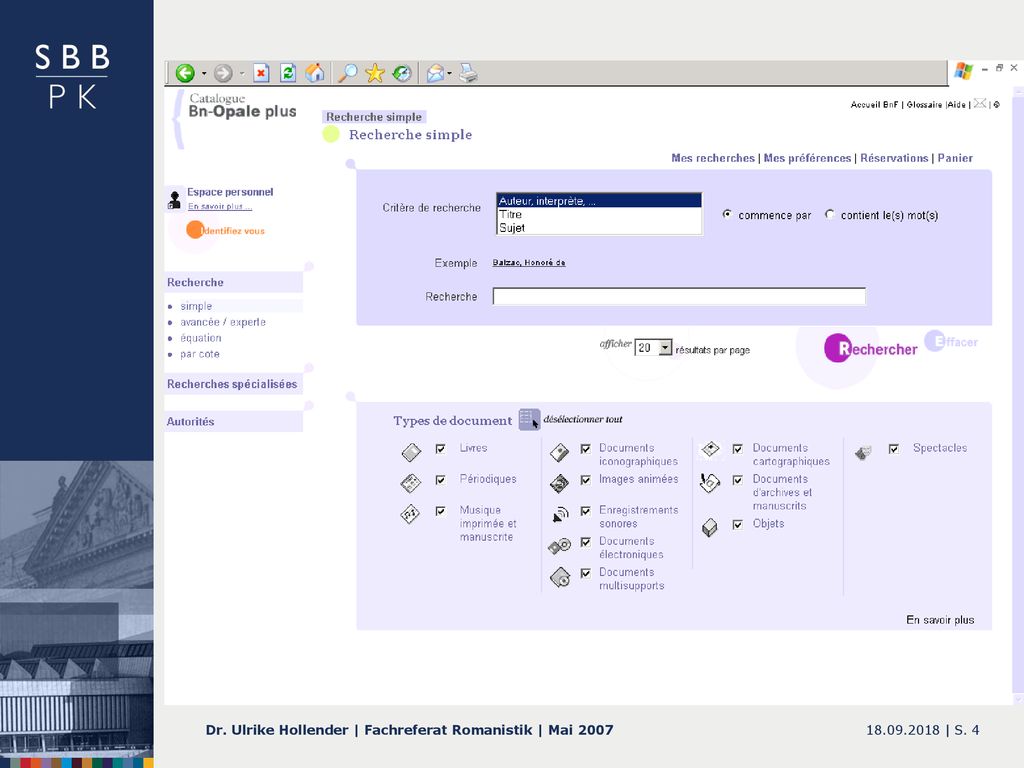Click the Effacer button
The image size is (1024, 768).
951,342
